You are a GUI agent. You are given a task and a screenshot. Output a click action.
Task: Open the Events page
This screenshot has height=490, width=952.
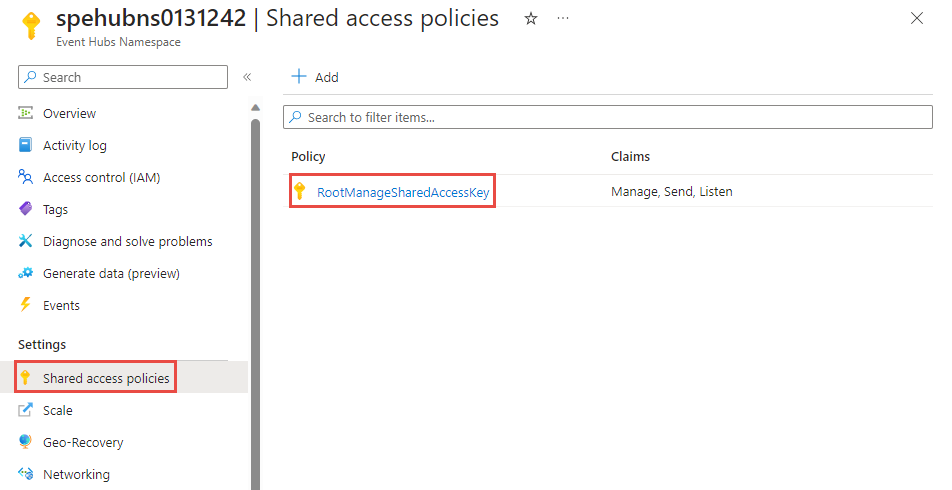pyautogui.click(x=61, y=305)
